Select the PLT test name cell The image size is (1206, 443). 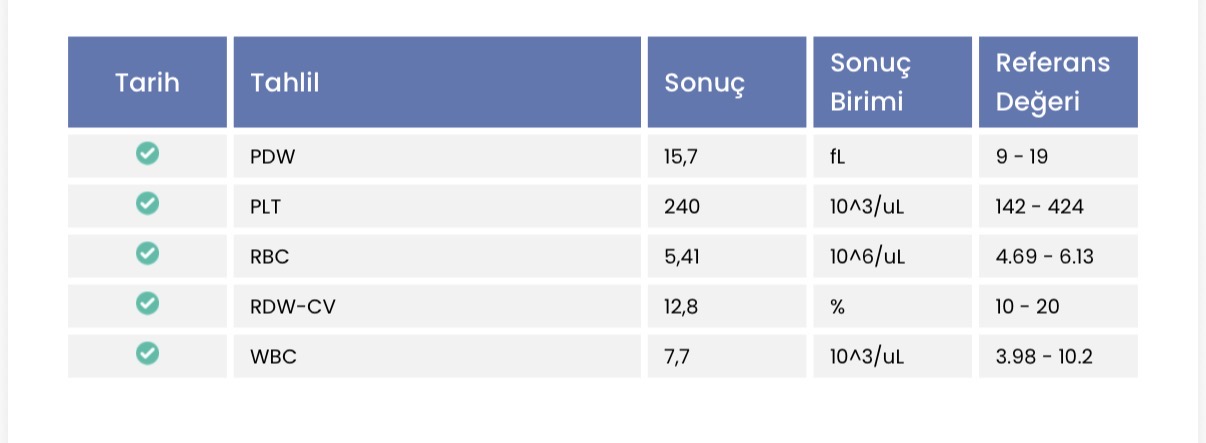(437, 206)
